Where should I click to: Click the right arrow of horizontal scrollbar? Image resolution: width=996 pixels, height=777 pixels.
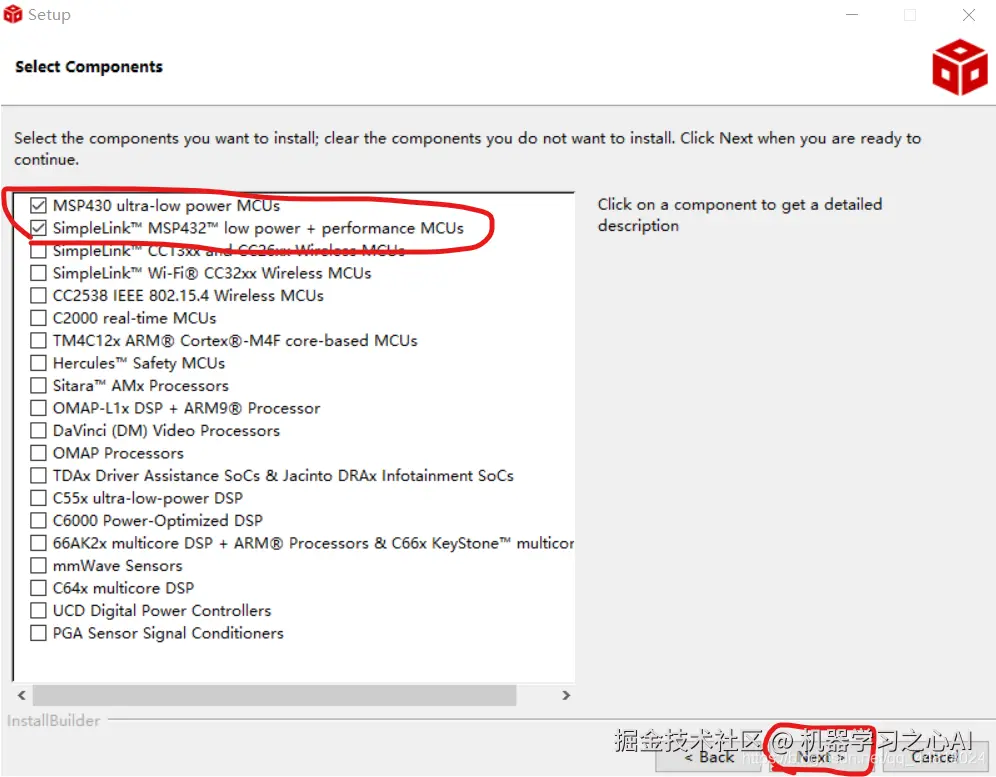pyautogui.click(x=566, y=695)
